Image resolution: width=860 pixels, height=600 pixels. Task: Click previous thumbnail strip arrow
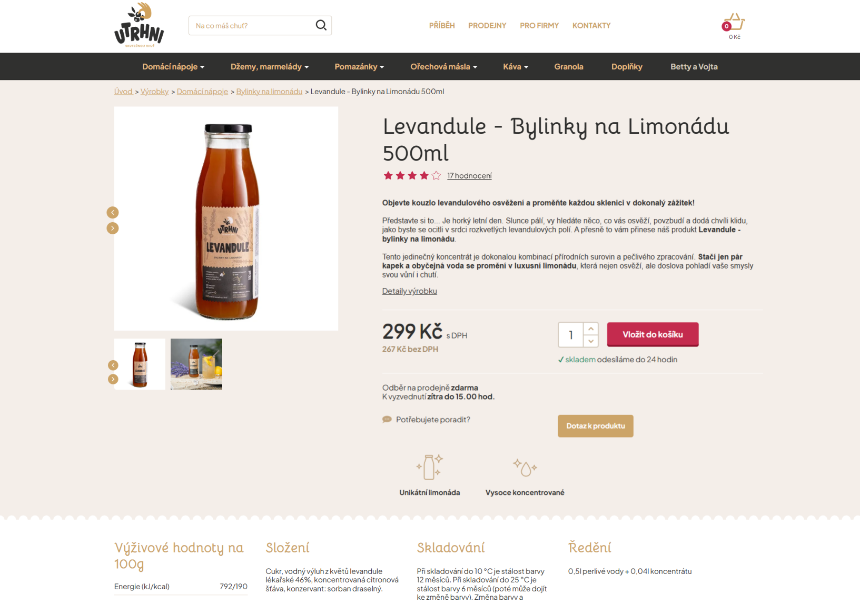(x=113, y=365)
